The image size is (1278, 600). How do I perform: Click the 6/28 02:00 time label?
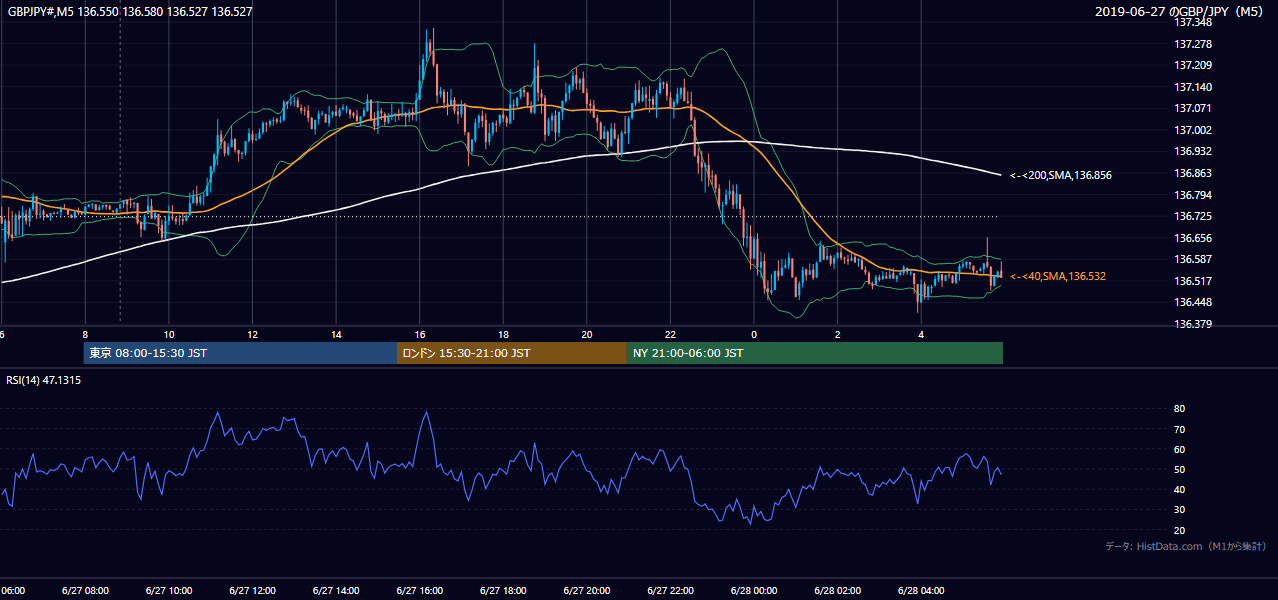click(x=838, y=590)
